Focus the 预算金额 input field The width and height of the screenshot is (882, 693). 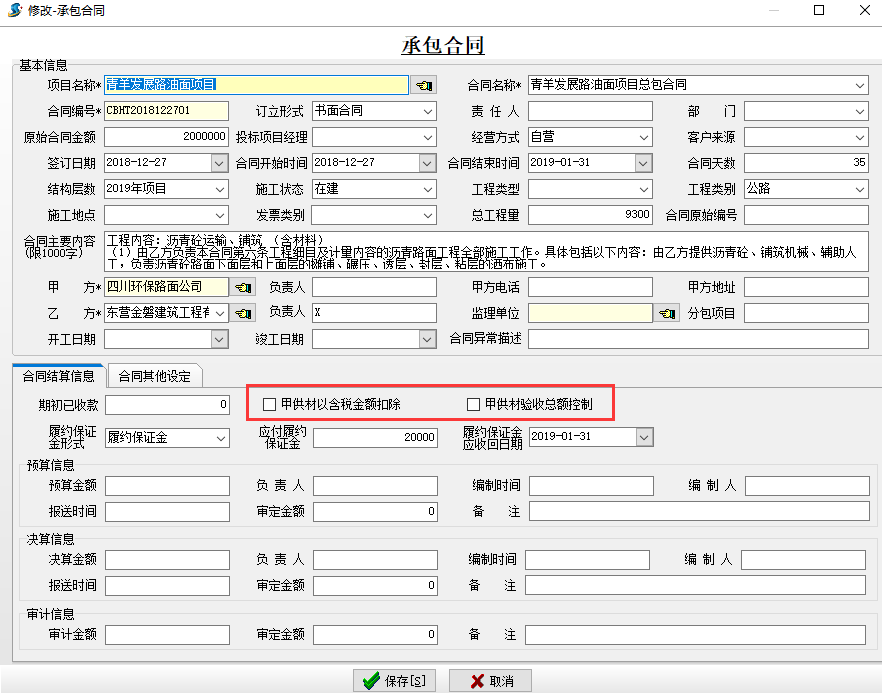click(166, 486)
